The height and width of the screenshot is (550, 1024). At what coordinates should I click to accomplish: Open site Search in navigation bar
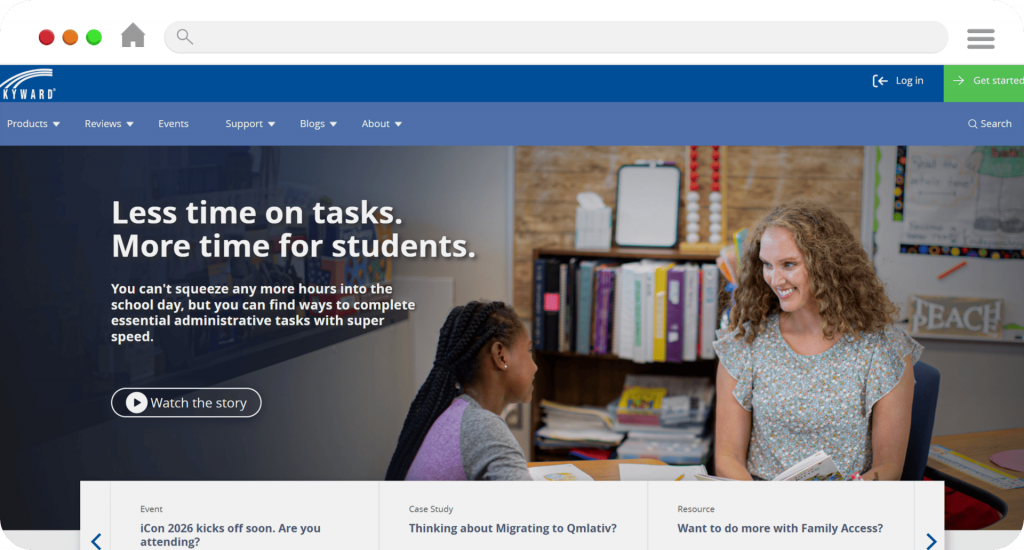point(989,123)
